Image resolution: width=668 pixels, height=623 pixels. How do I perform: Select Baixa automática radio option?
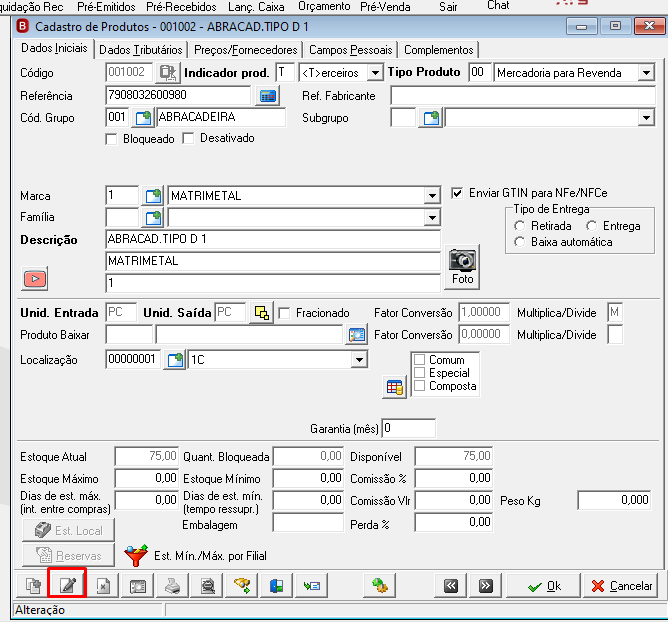click(x=519, y=242)
